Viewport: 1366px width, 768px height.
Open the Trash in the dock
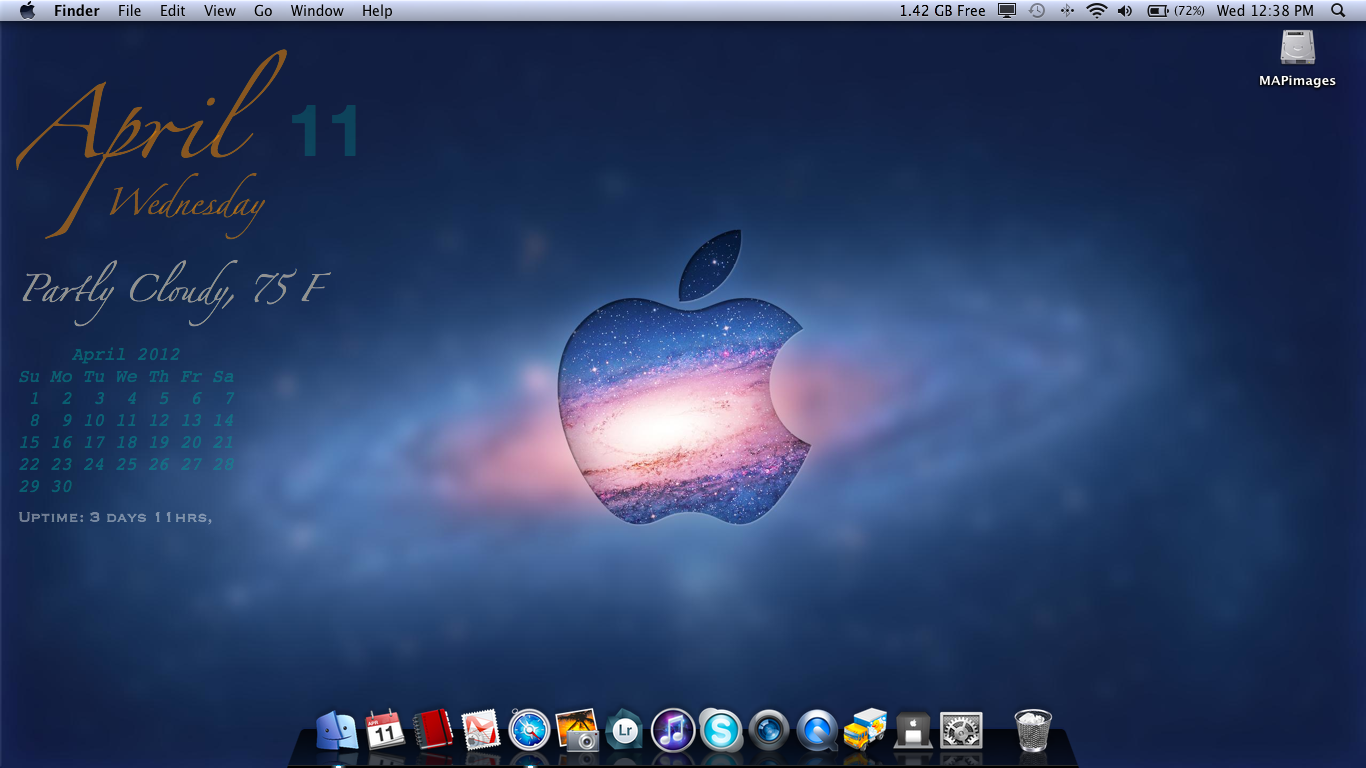[1033, 730]
